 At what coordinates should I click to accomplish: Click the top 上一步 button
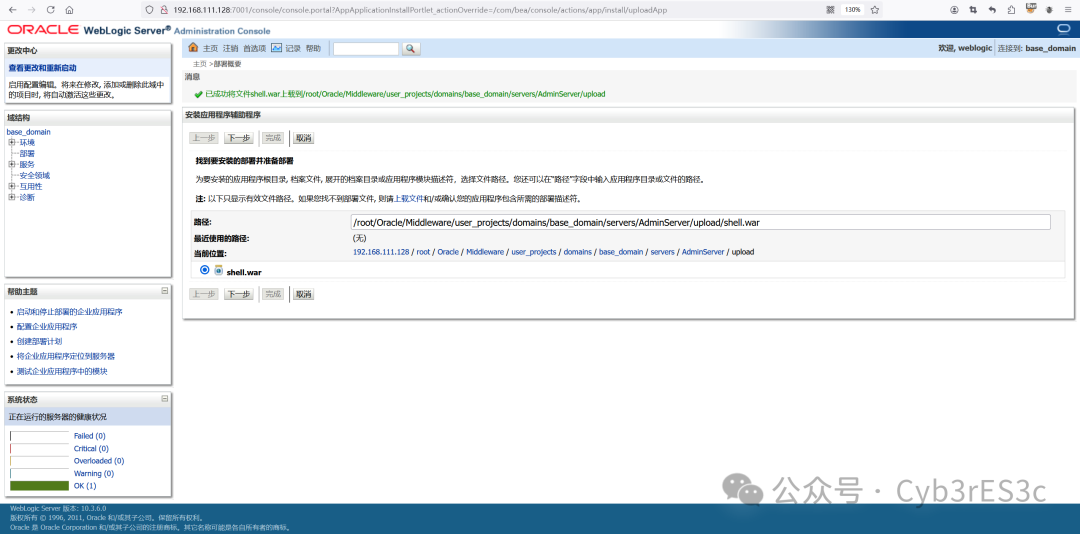(204, 138)
